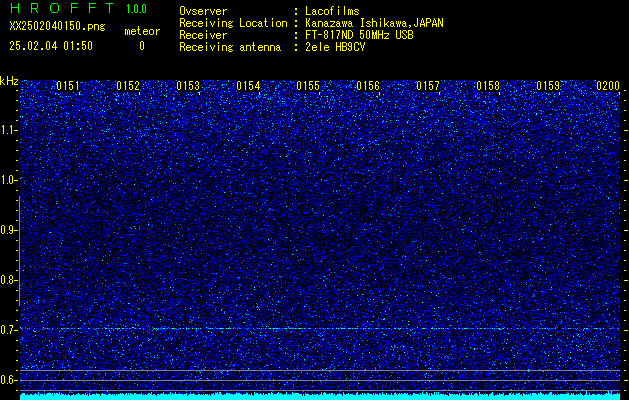Click the Receiving Location label
This screenshot has height=400, width=629.
233,23
